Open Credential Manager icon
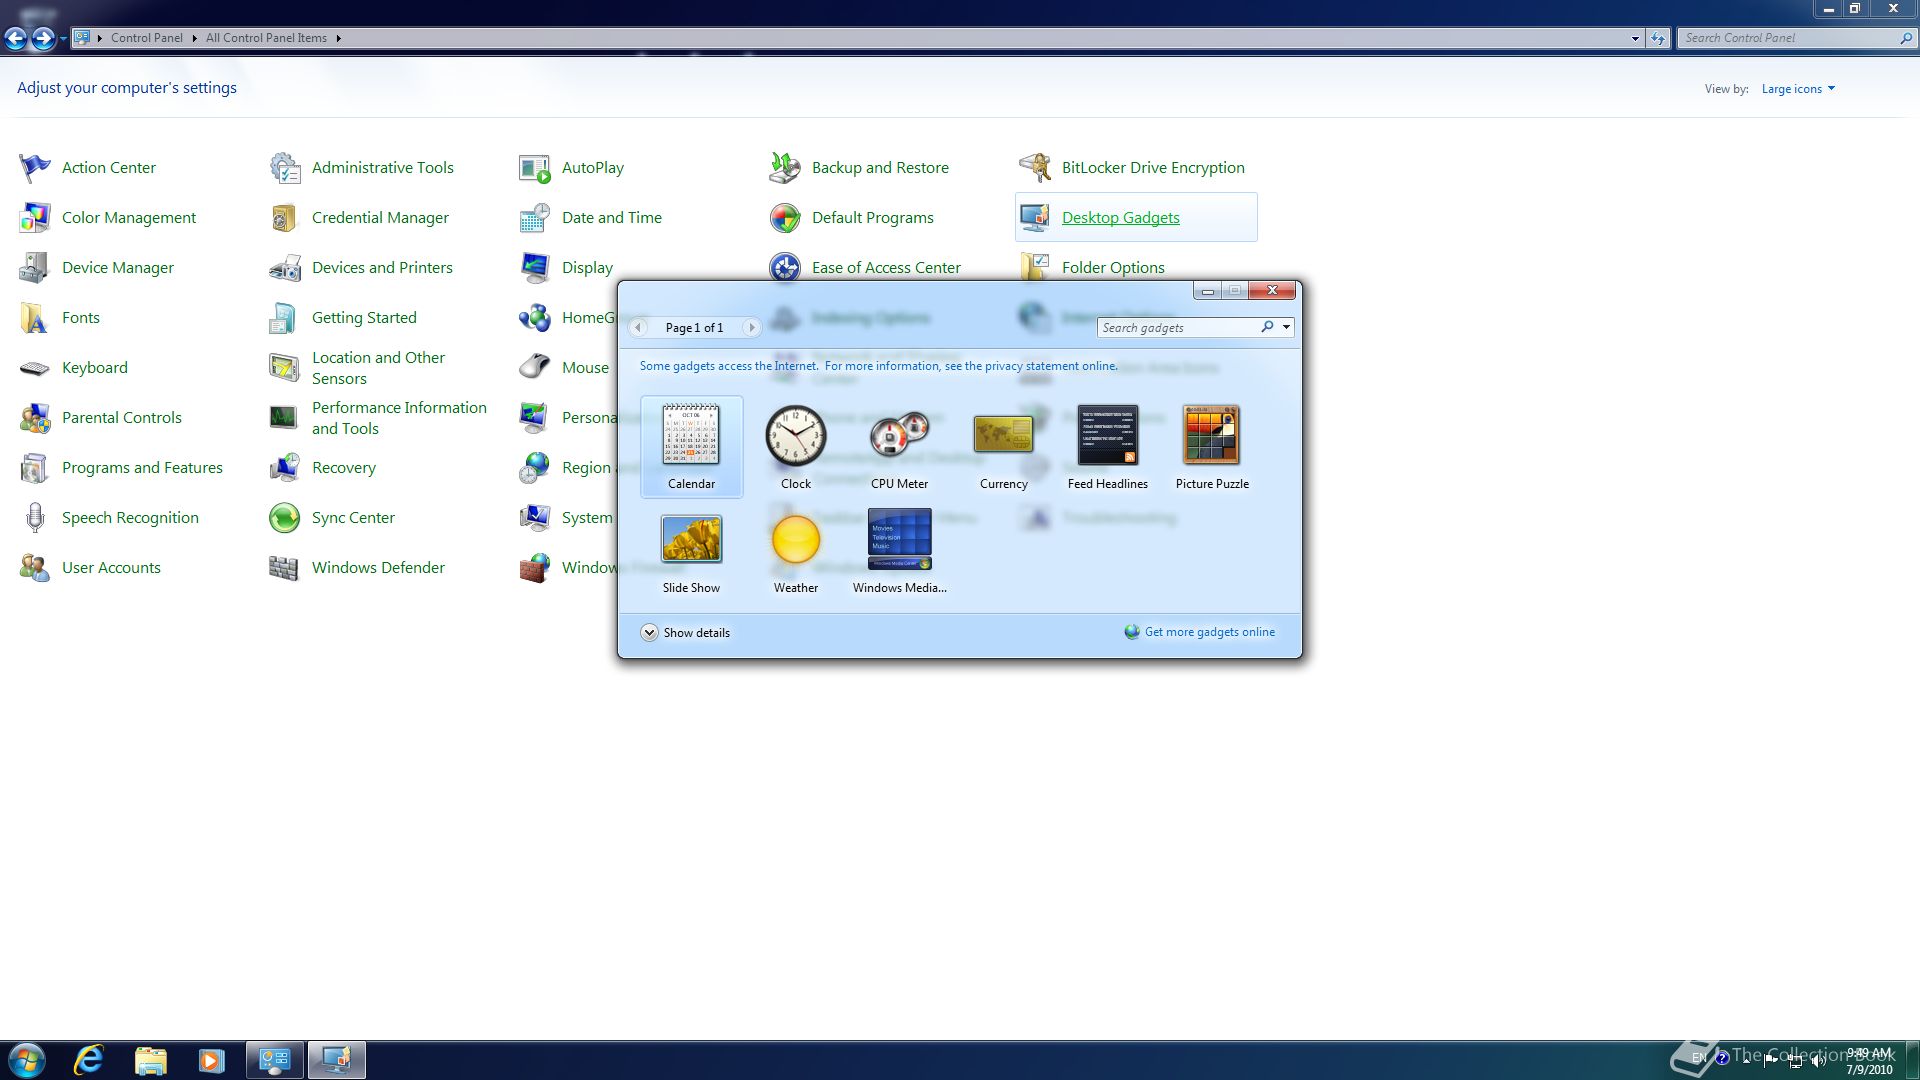Screen dimensions: 1920x1080 coord(285,218)
